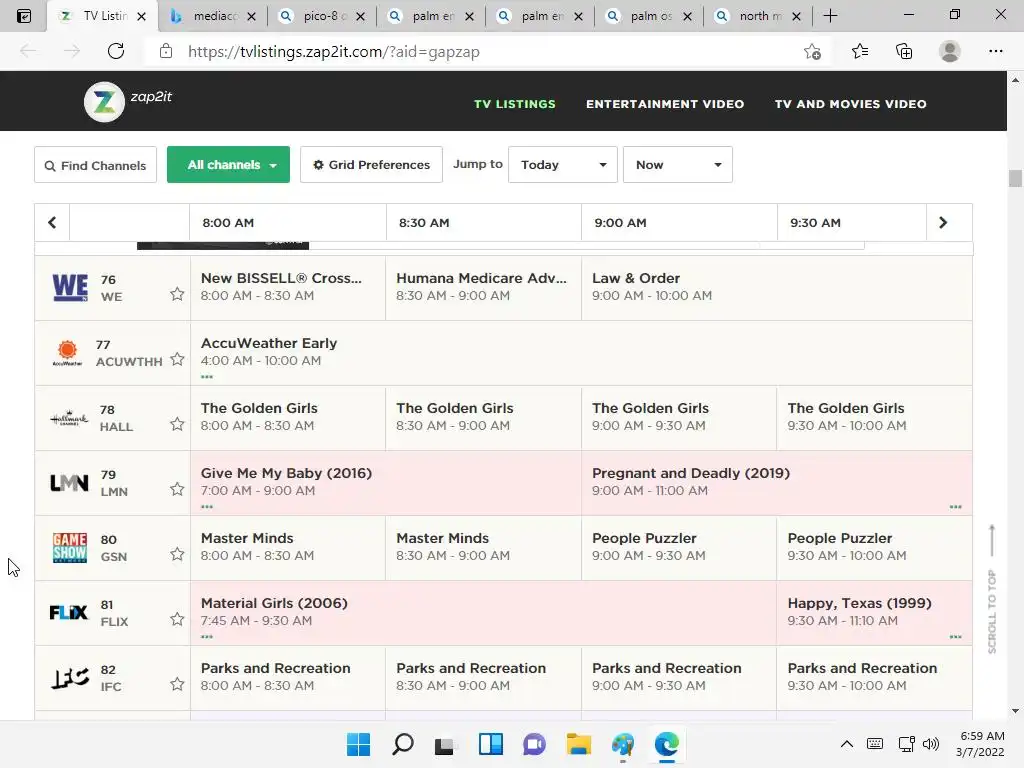The image size is (1024, 768).
Task: Open Microsoft Edge taskbar icon
Action: coord(667,744)
